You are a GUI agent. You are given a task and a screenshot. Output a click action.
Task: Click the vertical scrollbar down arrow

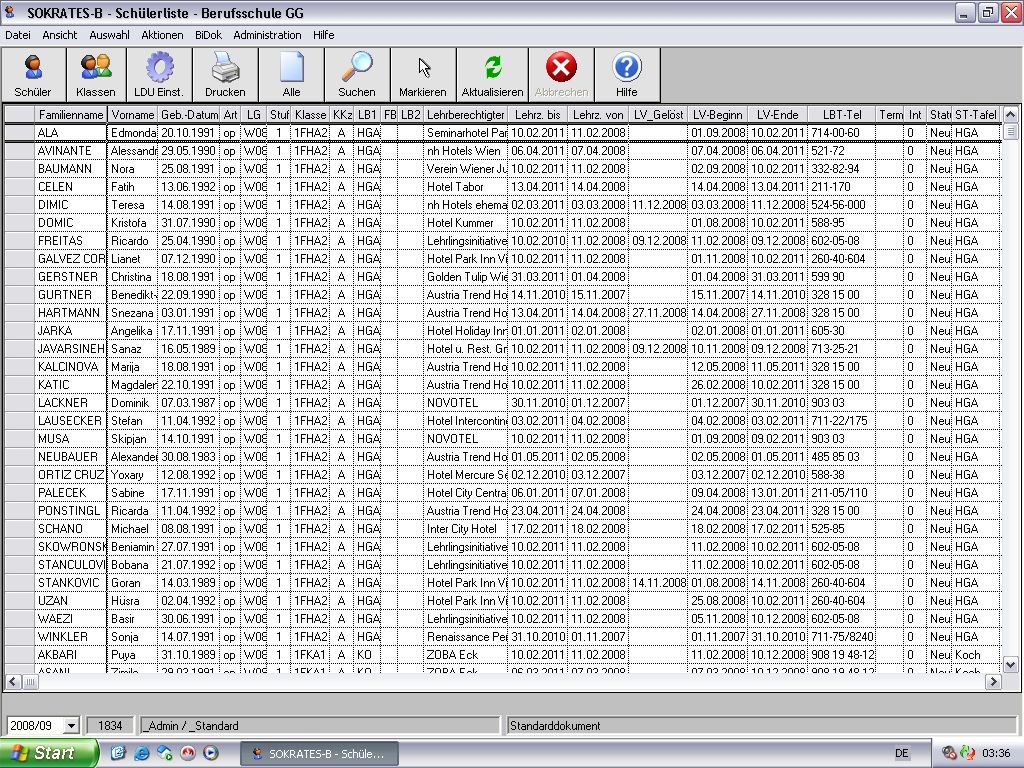1010,664
